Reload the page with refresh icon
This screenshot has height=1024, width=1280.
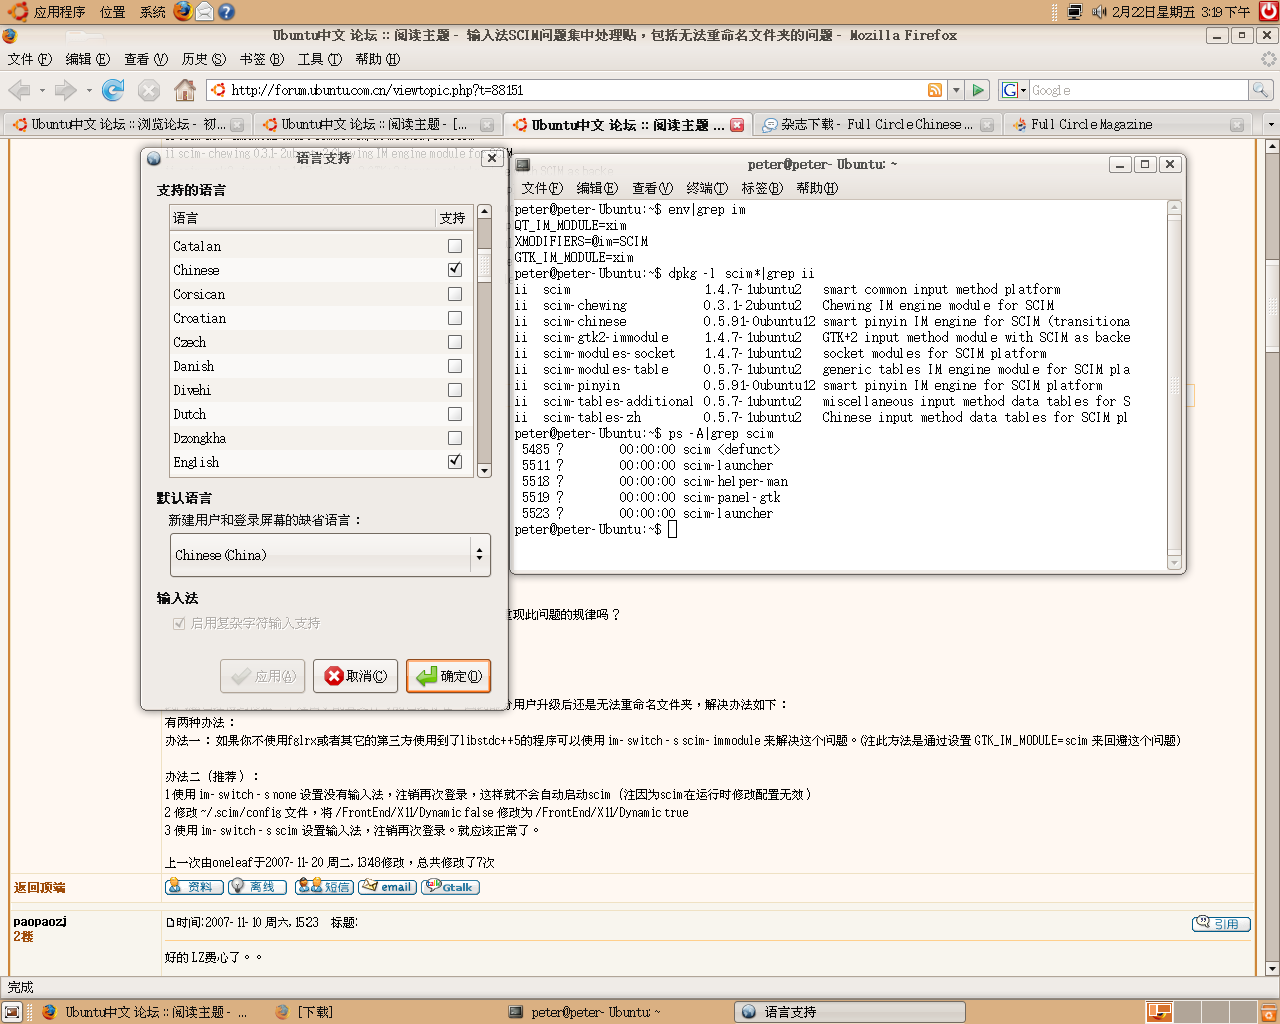(113, 90)
